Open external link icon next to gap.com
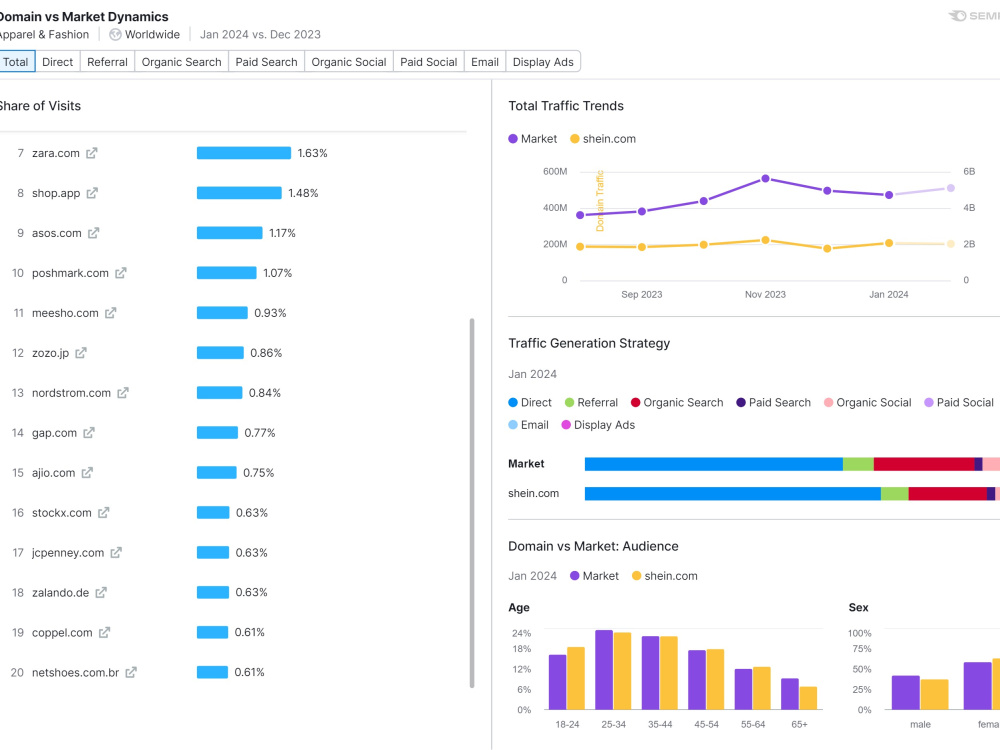 pyautogui.click(x=89, y=432)
